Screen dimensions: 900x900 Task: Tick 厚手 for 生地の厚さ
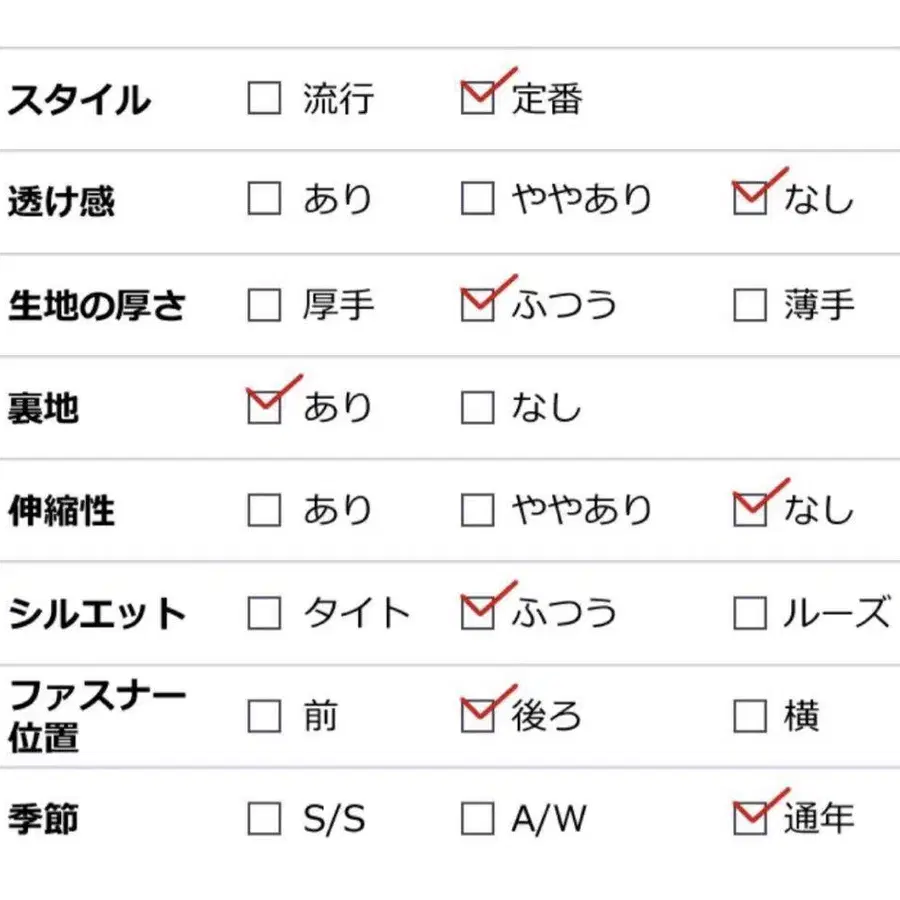tap(264, 304)
